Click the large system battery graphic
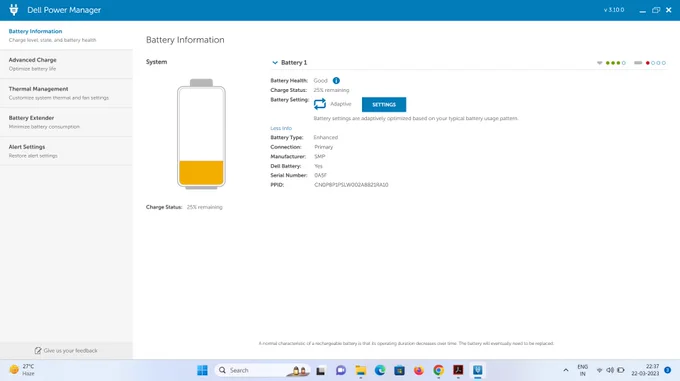 click(x=201, y=134)
